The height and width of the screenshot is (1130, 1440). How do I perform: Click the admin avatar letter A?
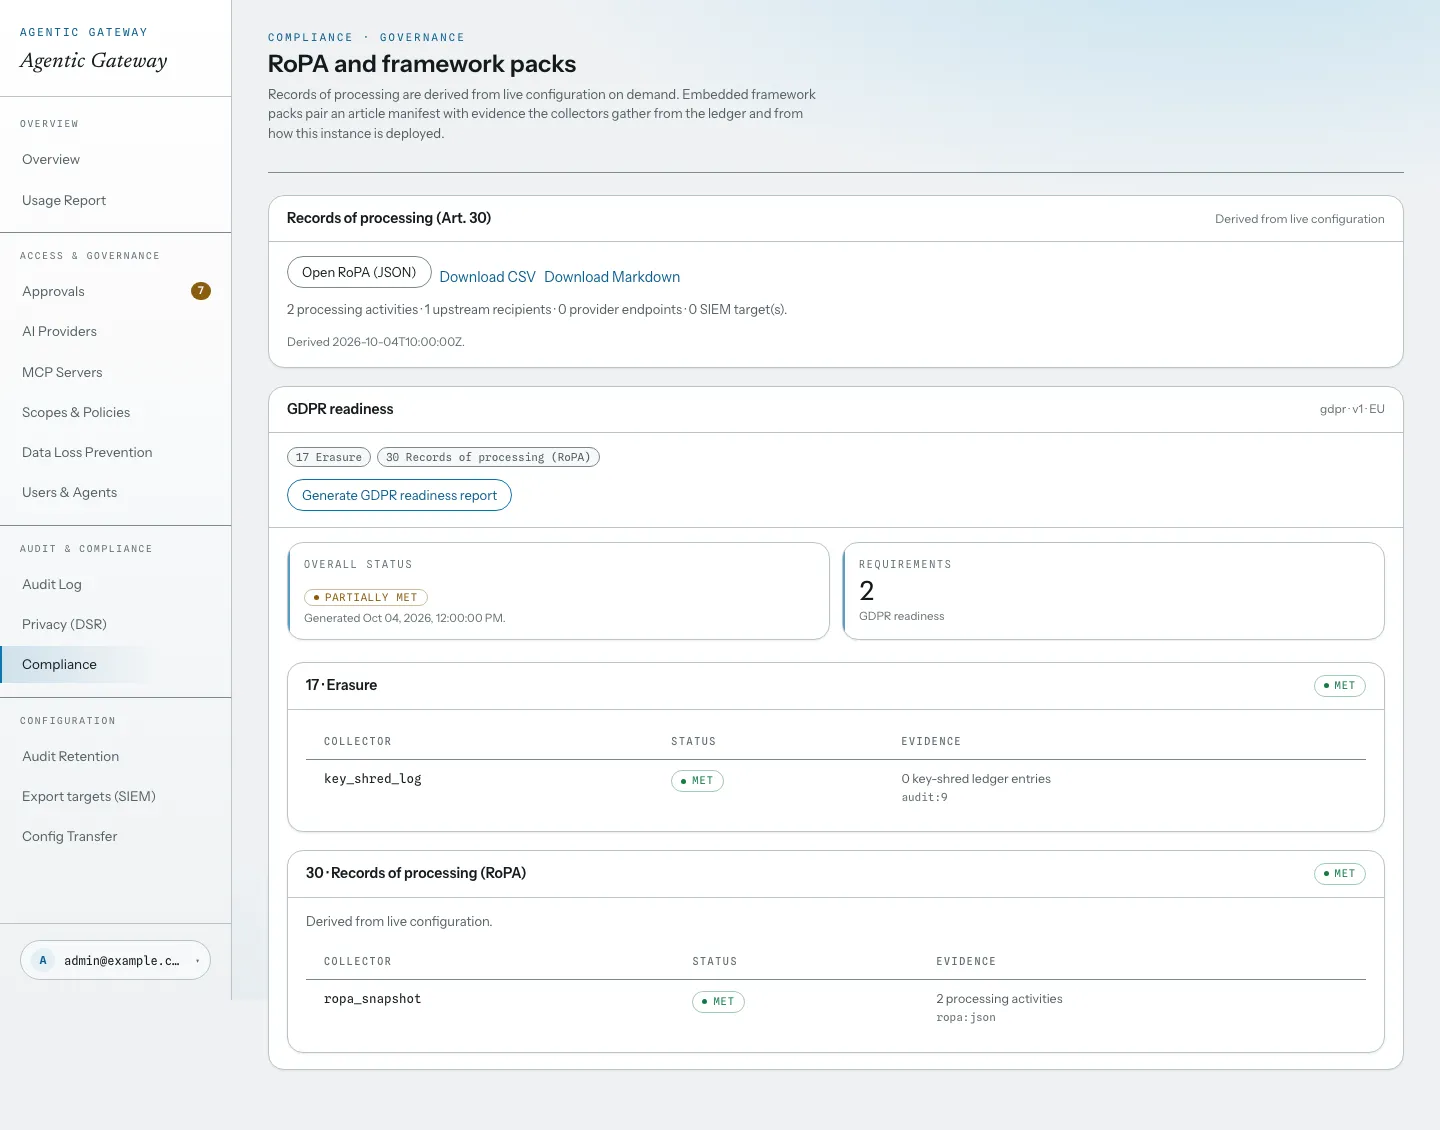[x=43, y=960]
